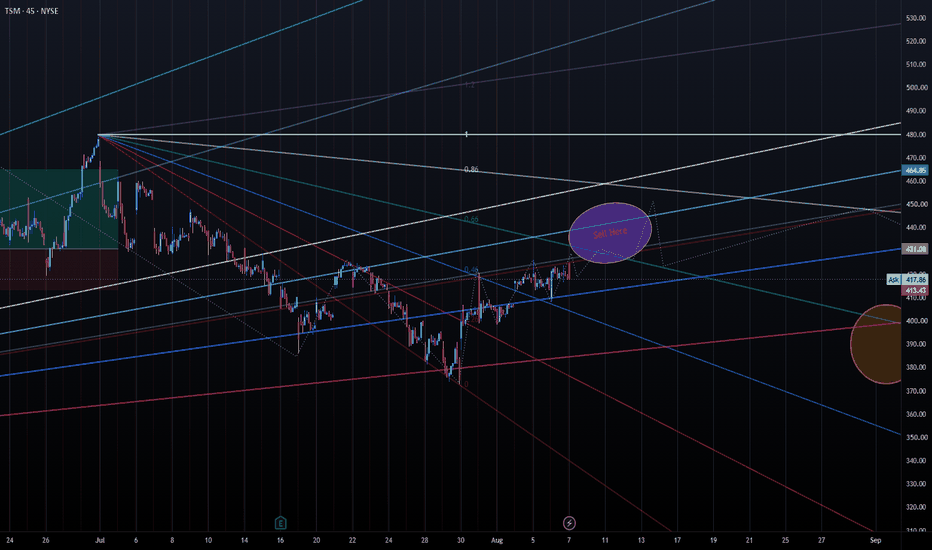Click the 'Aug' date label on the time axis

[497, 540]
